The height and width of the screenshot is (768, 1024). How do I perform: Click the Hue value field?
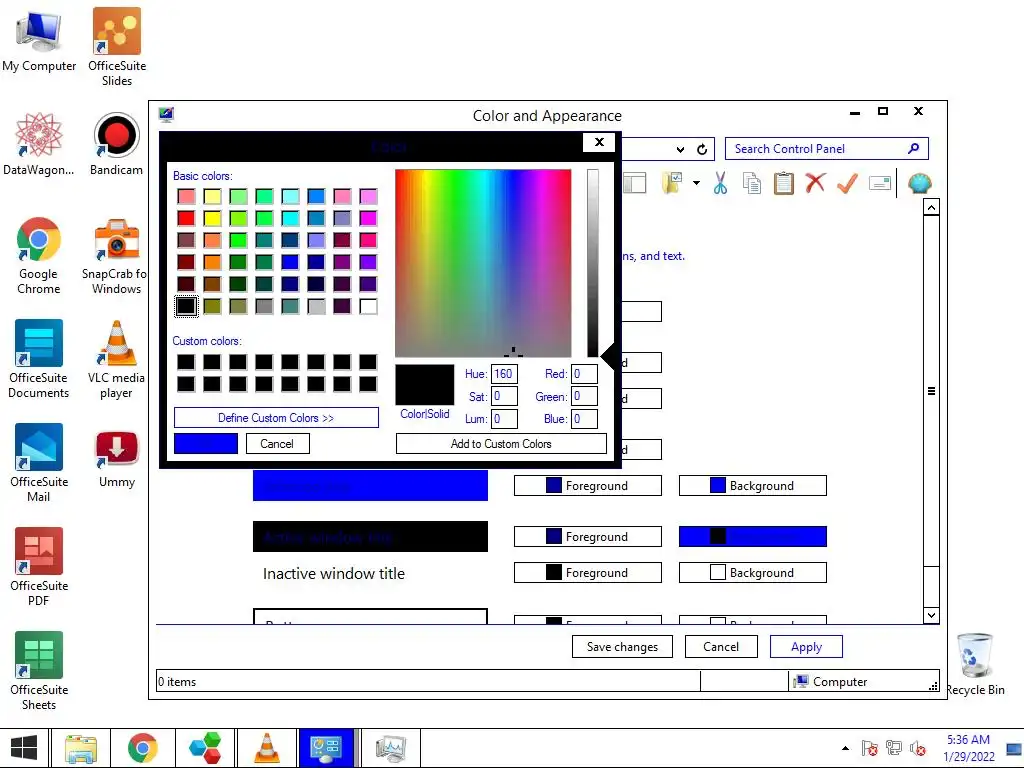pyautogui.click(x=504, y=374)
